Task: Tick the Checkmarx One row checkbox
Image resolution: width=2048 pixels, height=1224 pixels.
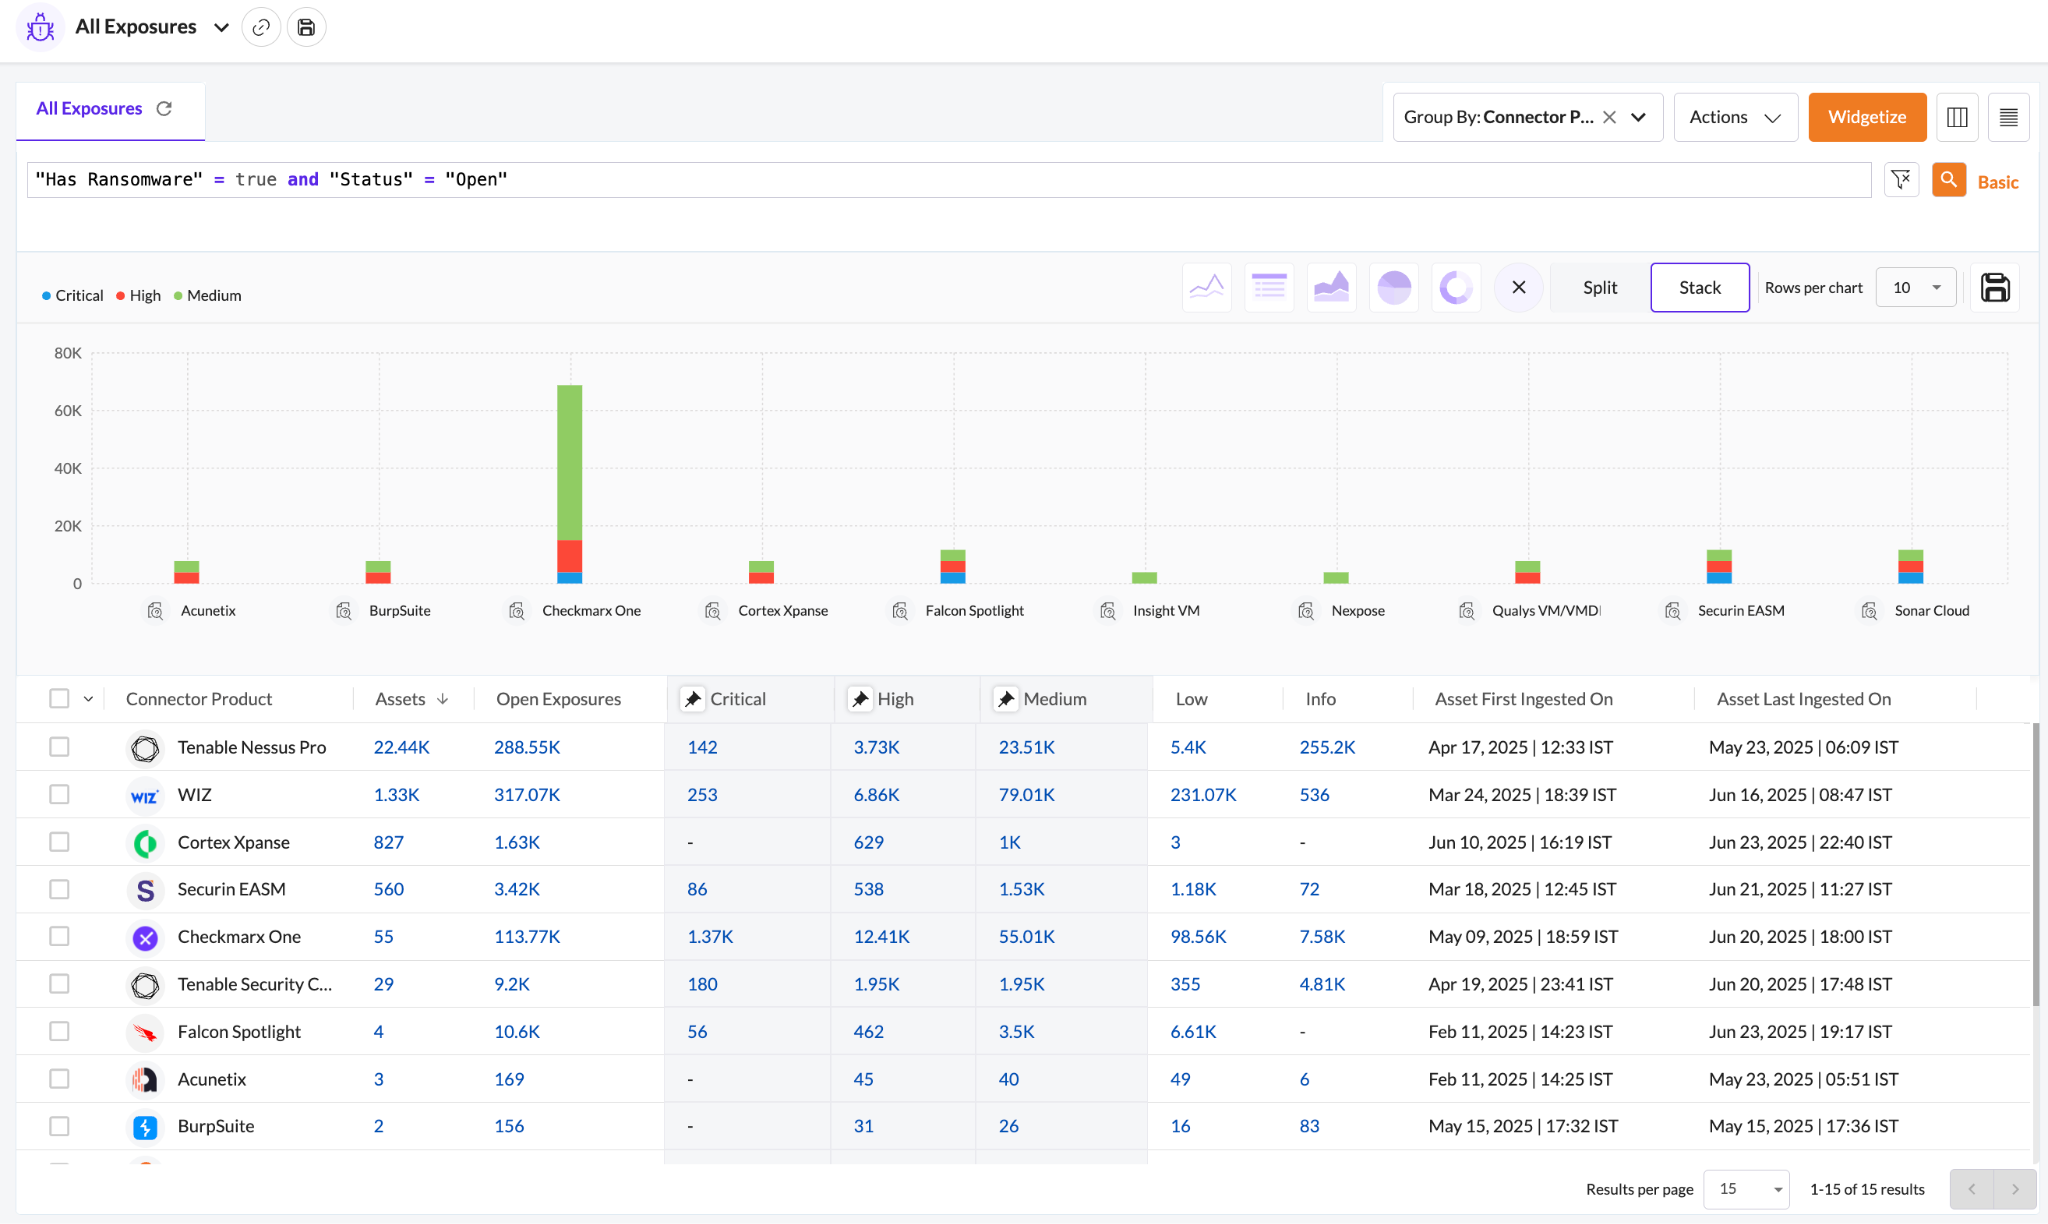Action: (x=59, y=936)
